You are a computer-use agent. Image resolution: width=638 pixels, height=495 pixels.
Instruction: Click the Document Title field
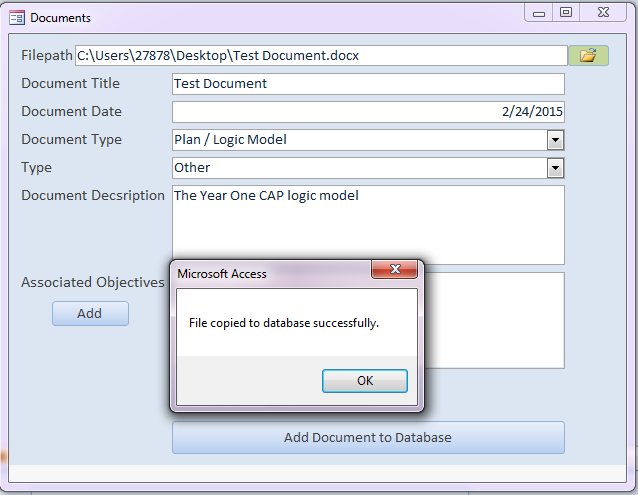[x=368, y=84]
